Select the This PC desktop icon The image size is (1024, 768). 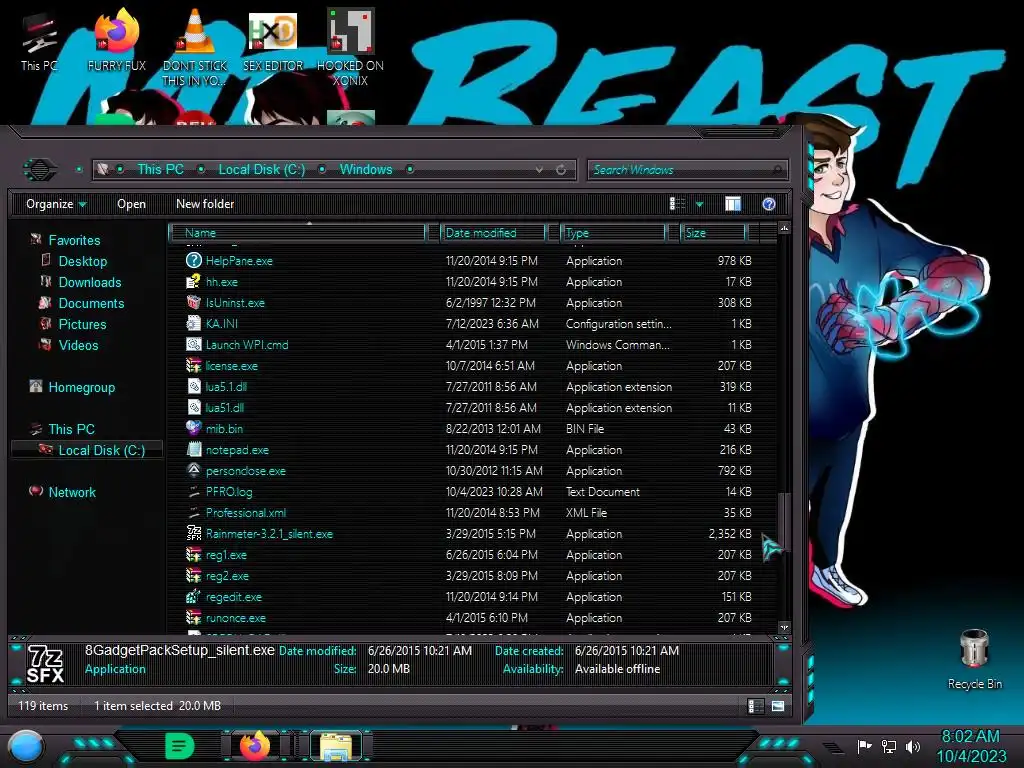pyautogui.click(x=39, y=42)
